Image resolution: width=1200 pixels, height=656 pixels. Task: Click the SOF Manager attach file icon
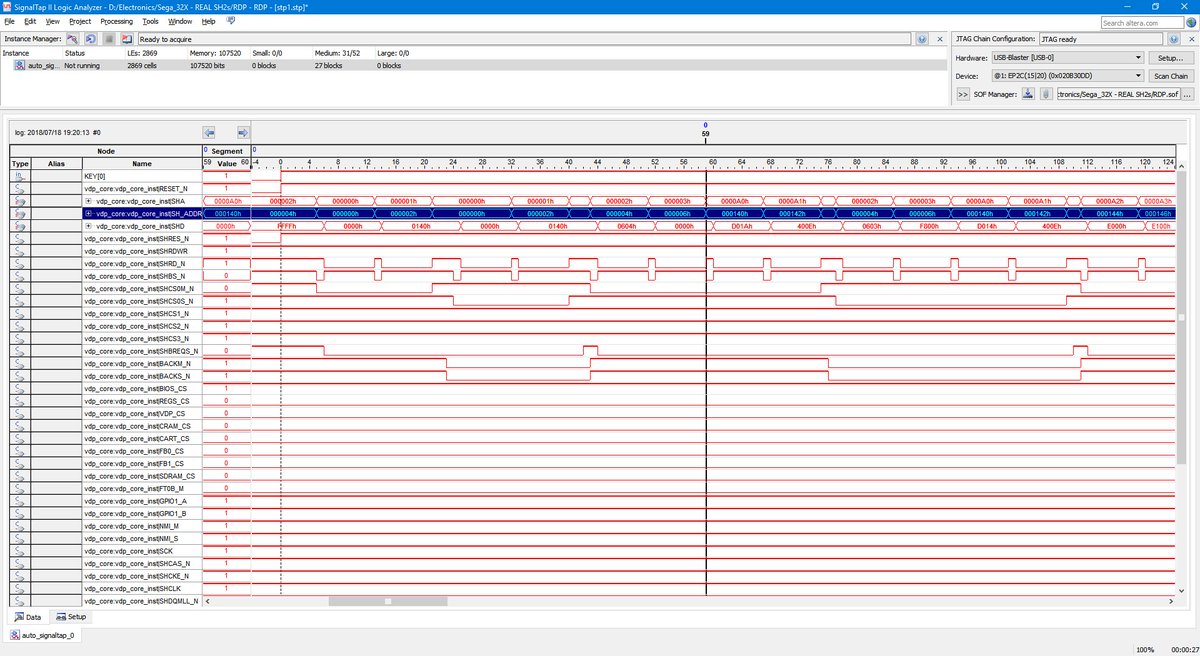pos(1046,94)
